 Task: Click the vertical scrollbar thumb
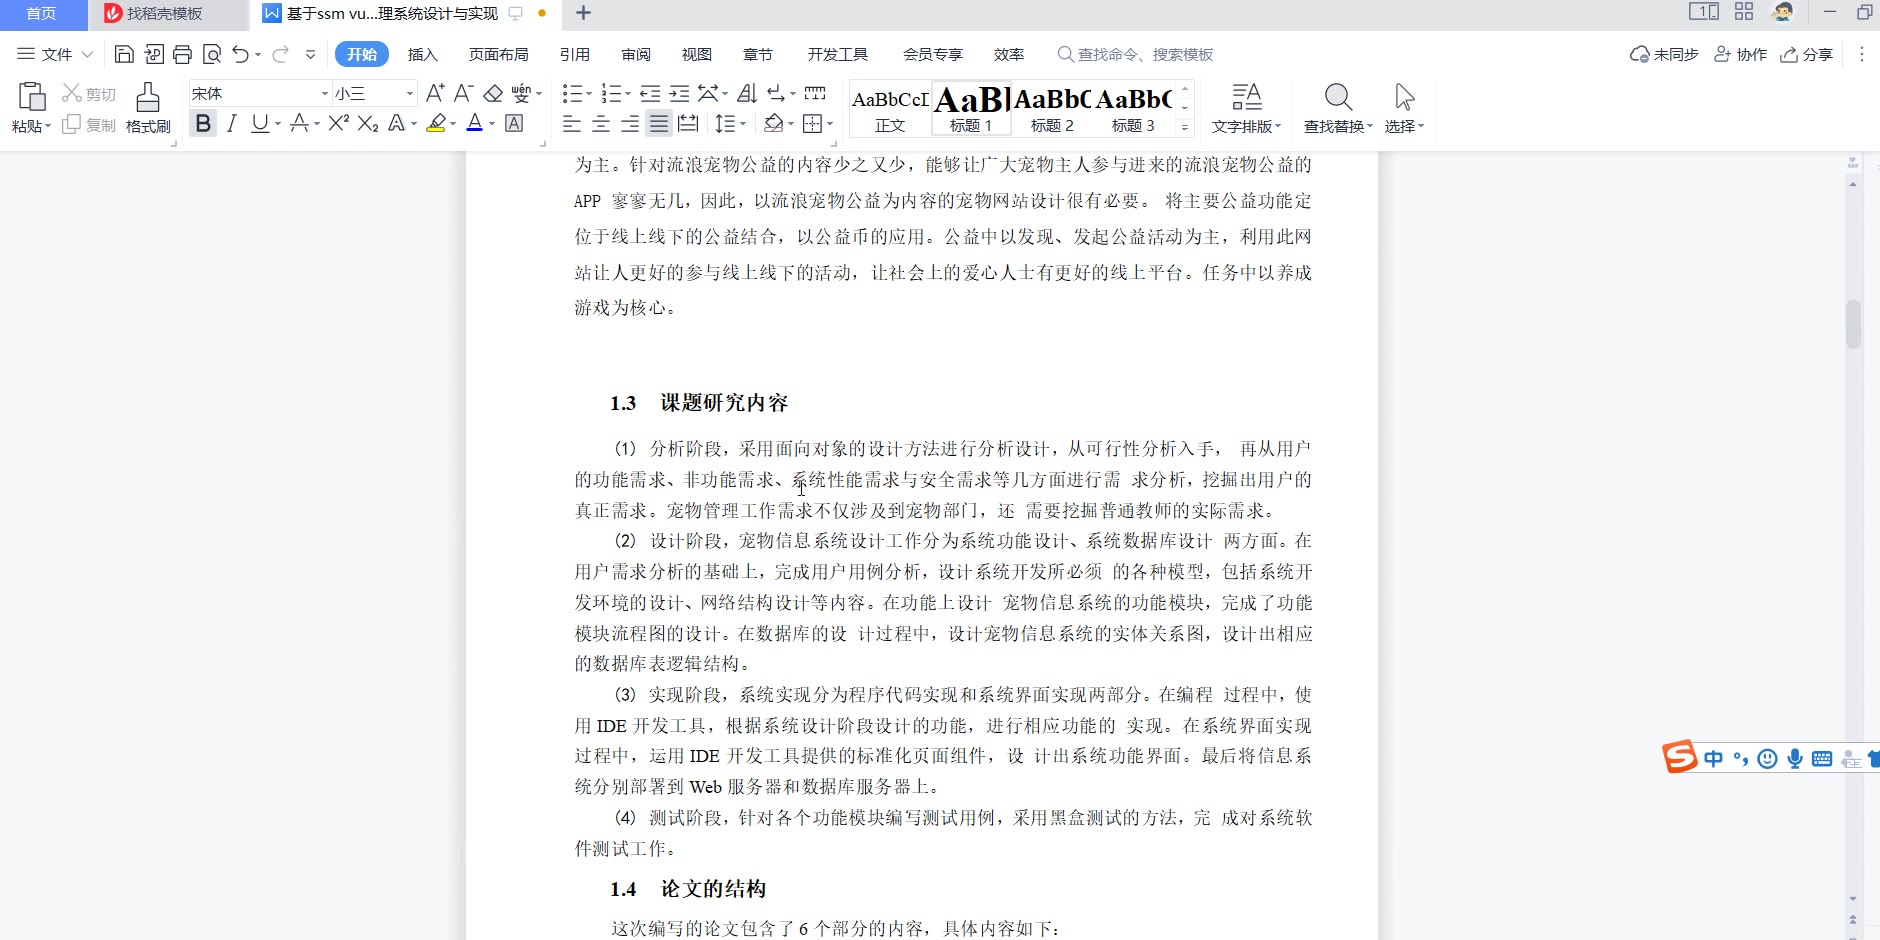point(1853,324)
